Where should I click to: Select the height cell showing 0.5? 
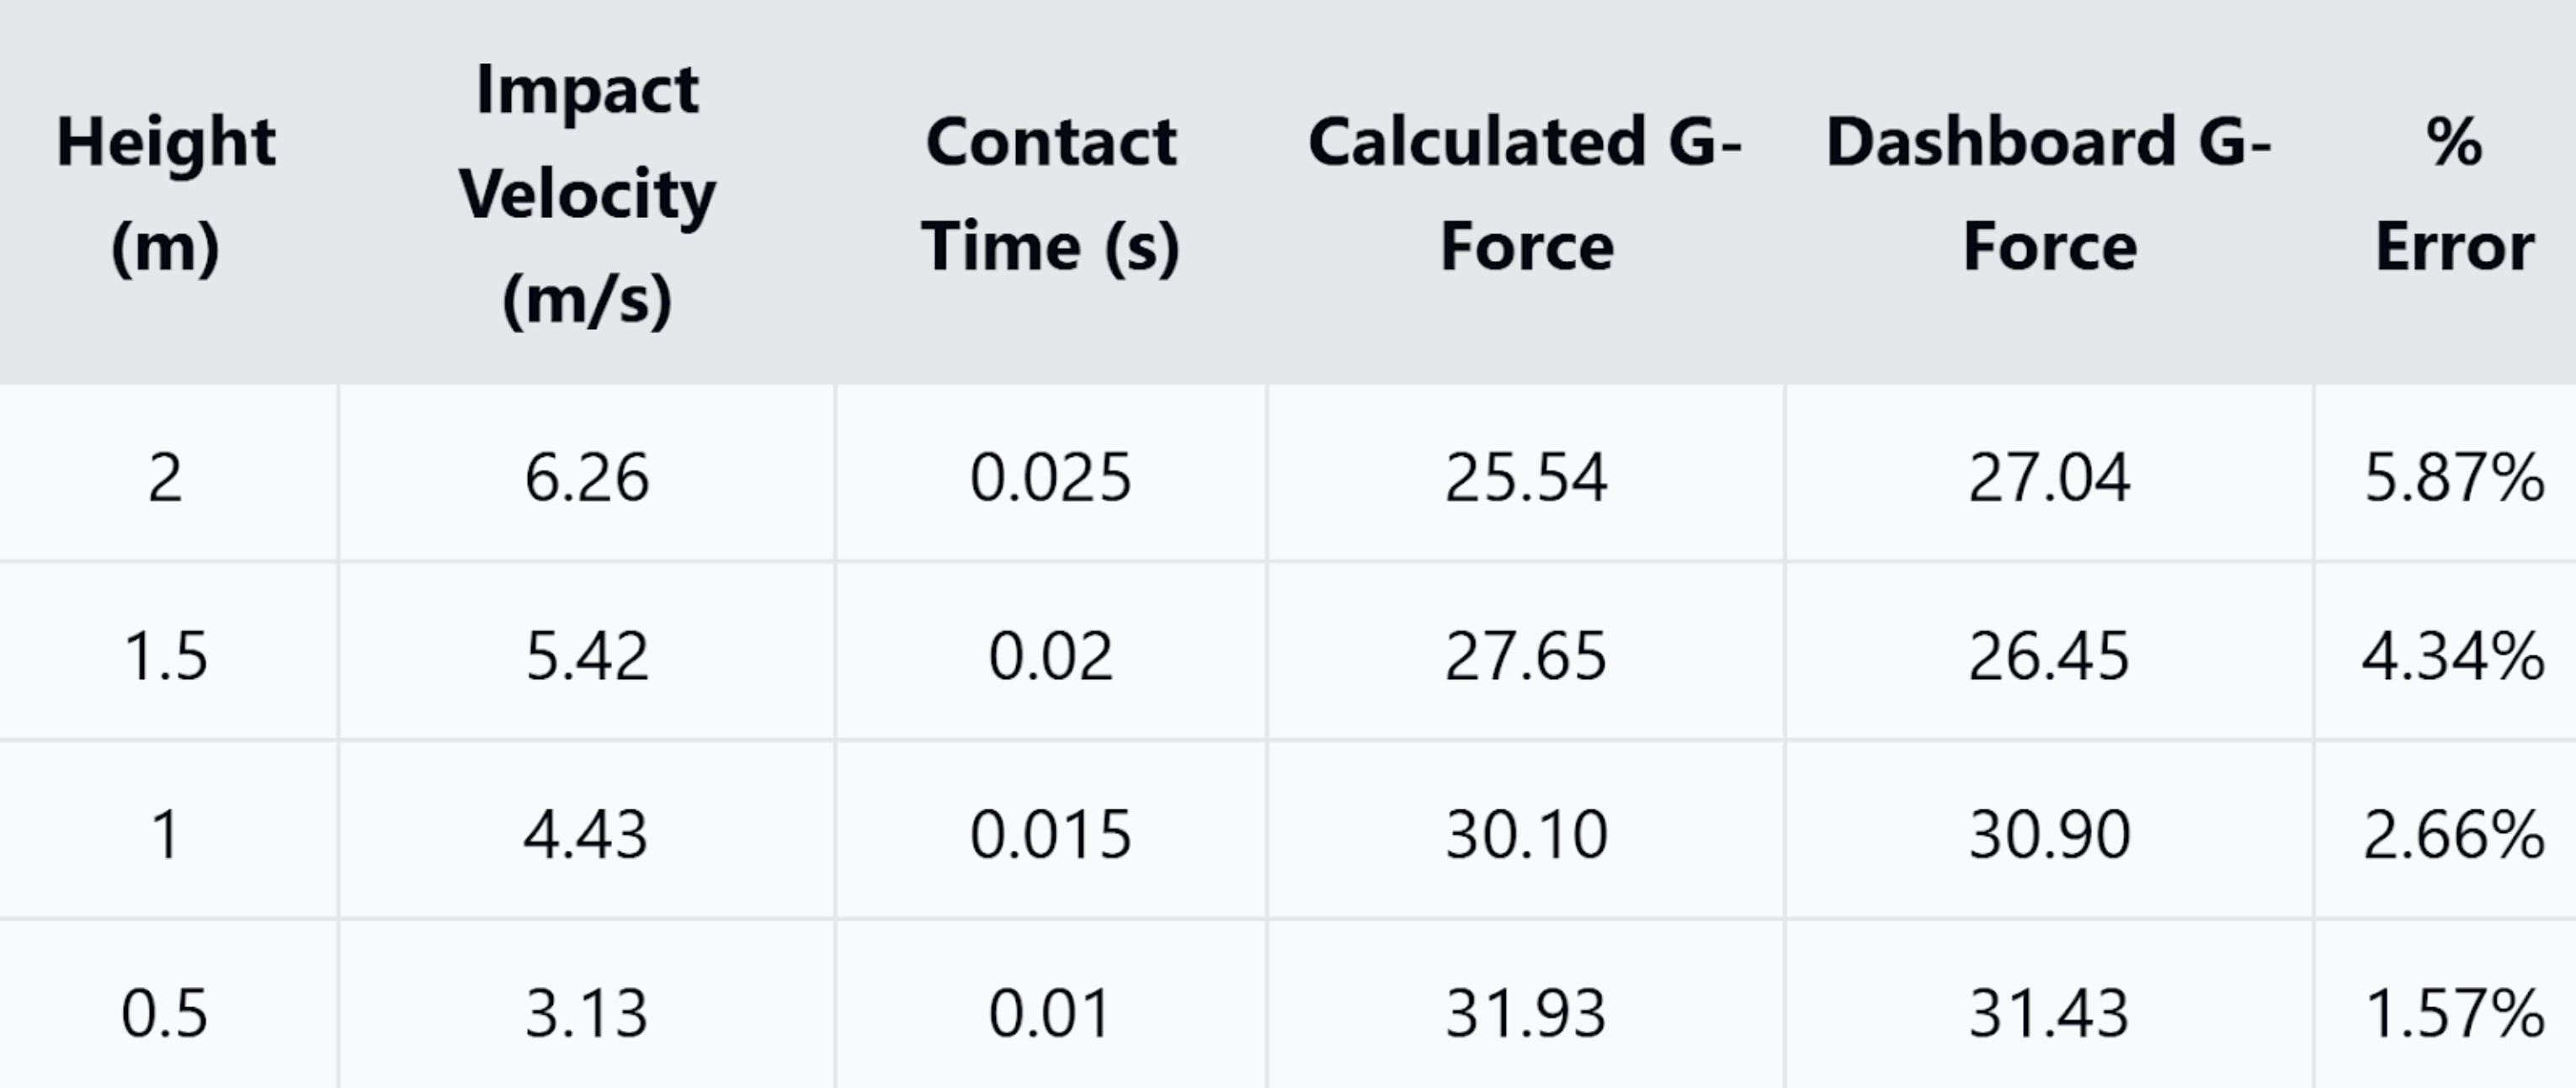tap(166, 1013)
